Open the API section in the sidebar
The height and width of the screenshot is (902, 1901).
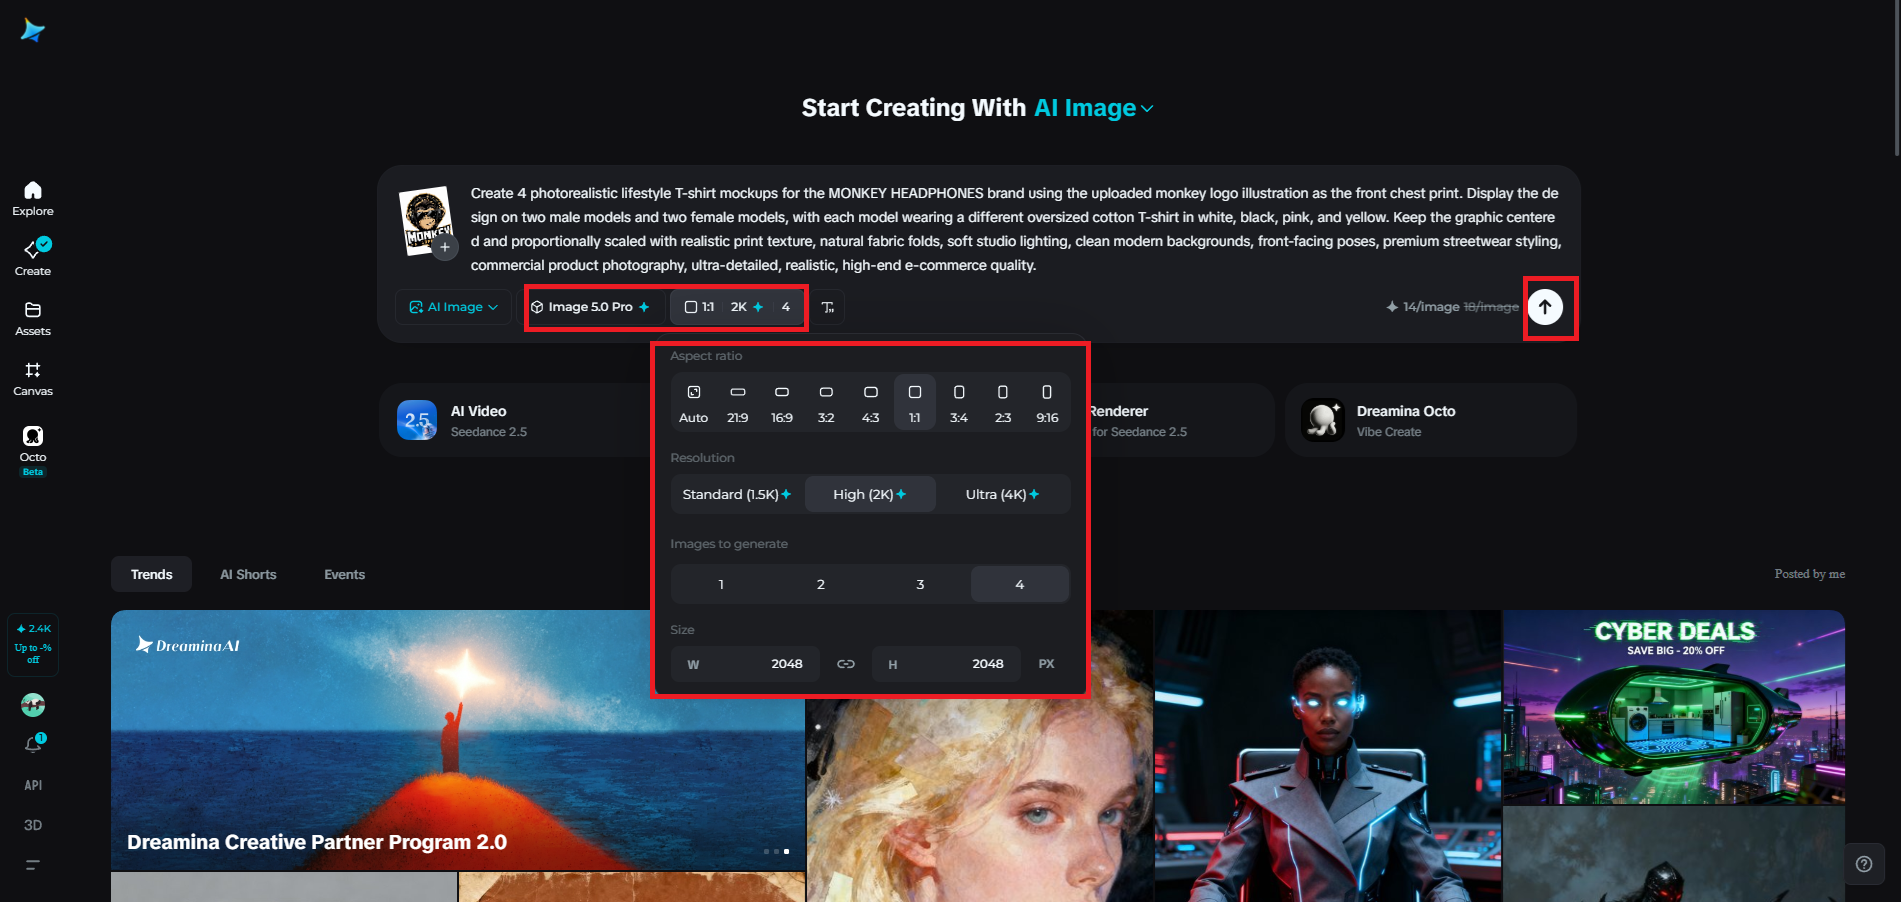tap(33, 785)
